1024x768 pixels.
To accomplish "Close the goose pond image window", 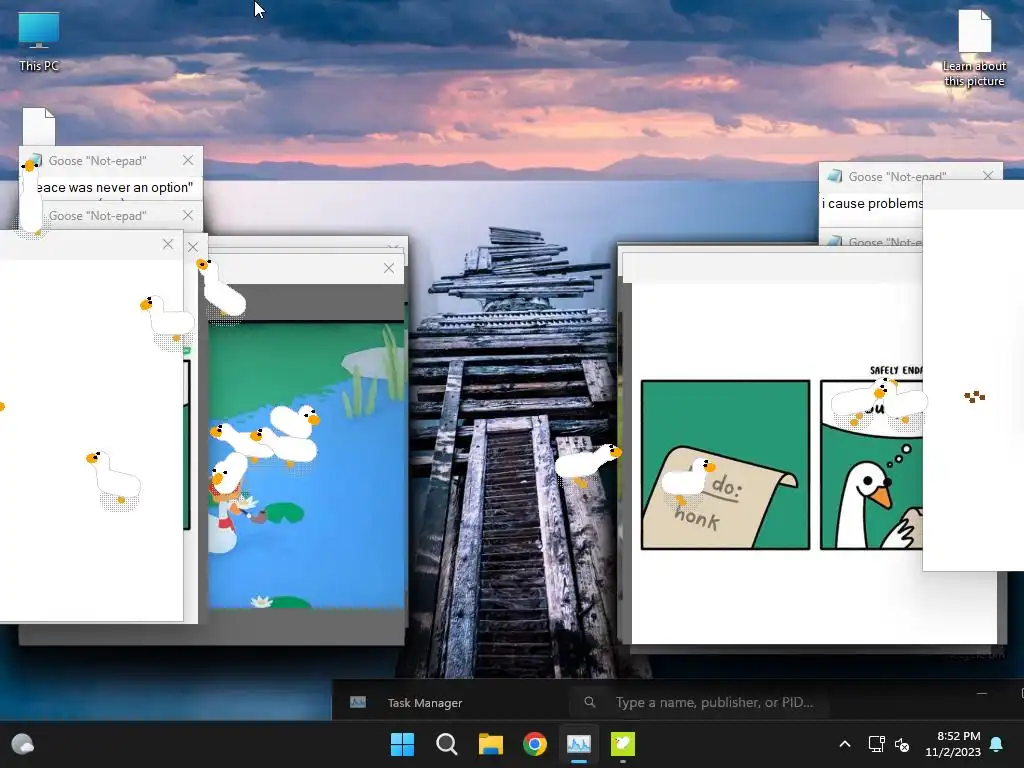I will (389, 268).
